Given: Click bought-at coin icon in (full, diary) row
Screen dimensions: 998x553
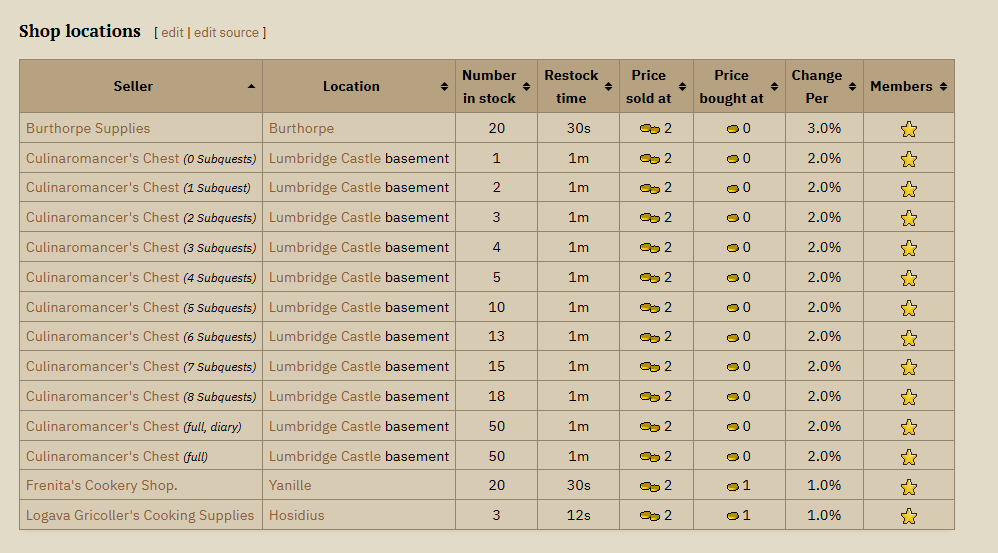Looking at the screenshot, I should click(733, 427).
